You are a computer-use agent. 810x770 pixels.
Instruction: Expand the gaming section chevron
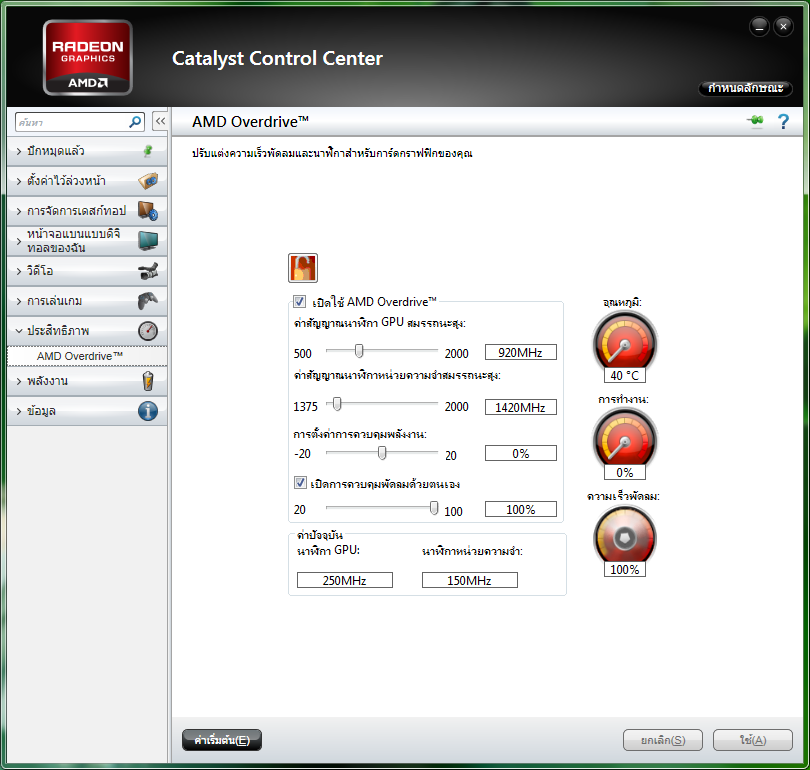click(x=19, y=301)
